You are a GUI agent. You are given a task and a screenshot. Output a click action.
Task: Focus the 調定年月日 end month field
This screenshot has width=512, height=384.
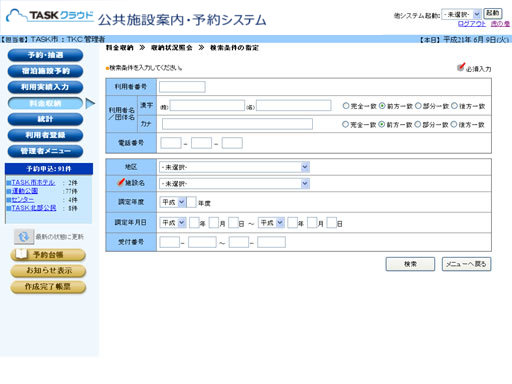click(x=312, y=223)
